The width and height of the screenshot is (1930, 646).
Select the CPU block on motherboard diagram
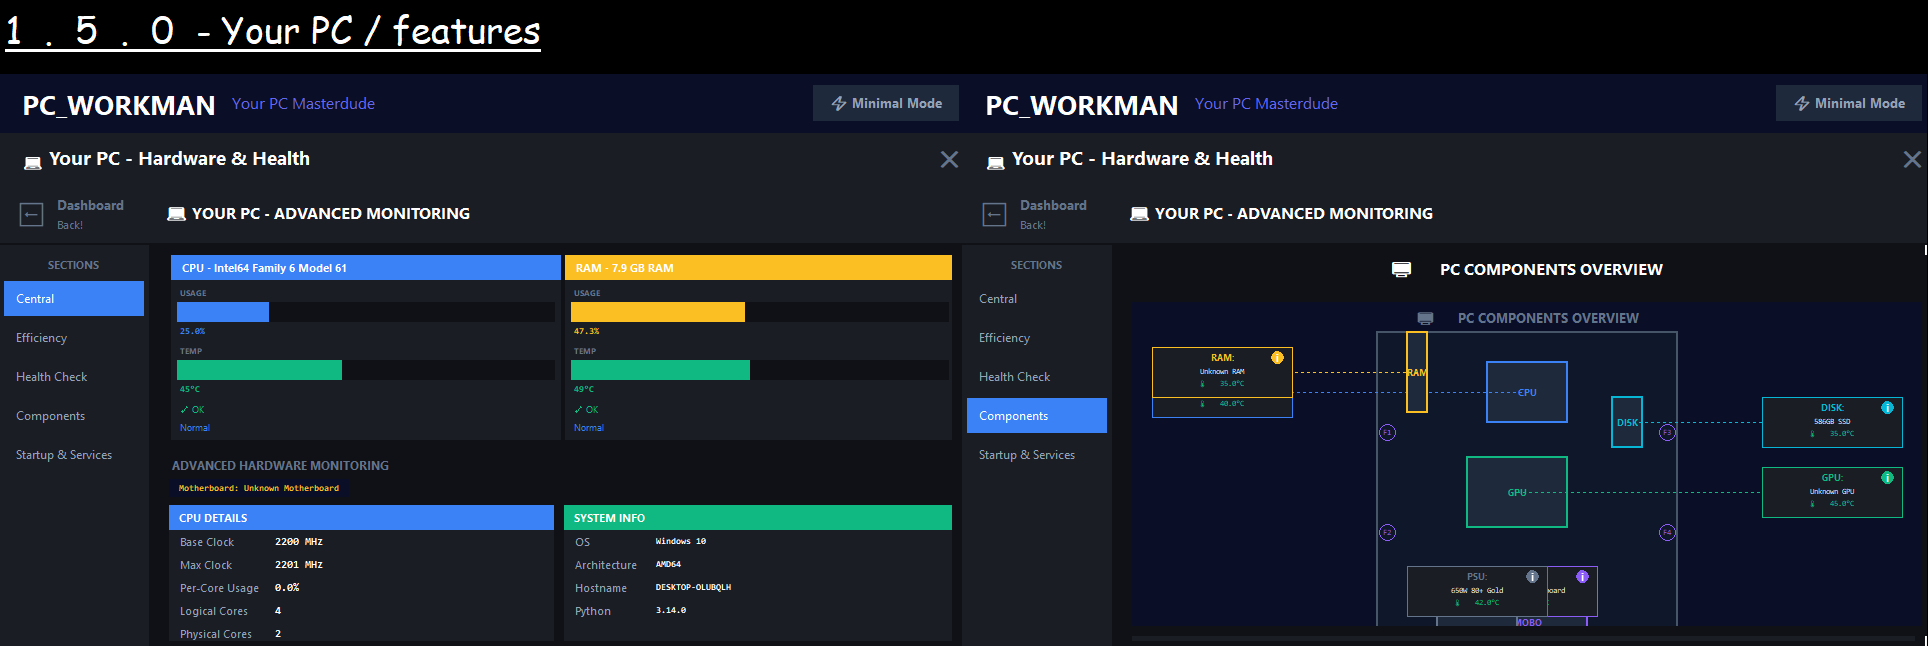pos(1526,392)
